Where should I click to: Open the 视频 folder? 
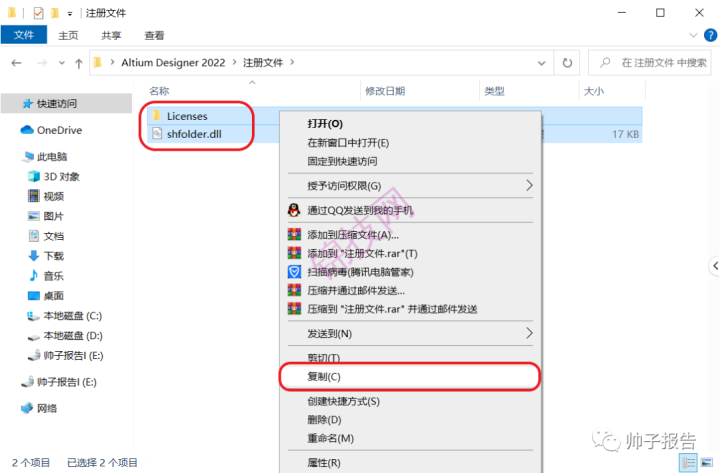pos(46,197)
